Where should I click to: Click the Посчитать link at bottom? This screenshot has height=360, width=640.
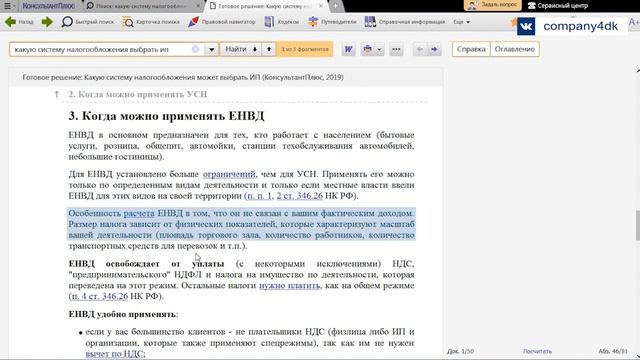coord(537,351)
